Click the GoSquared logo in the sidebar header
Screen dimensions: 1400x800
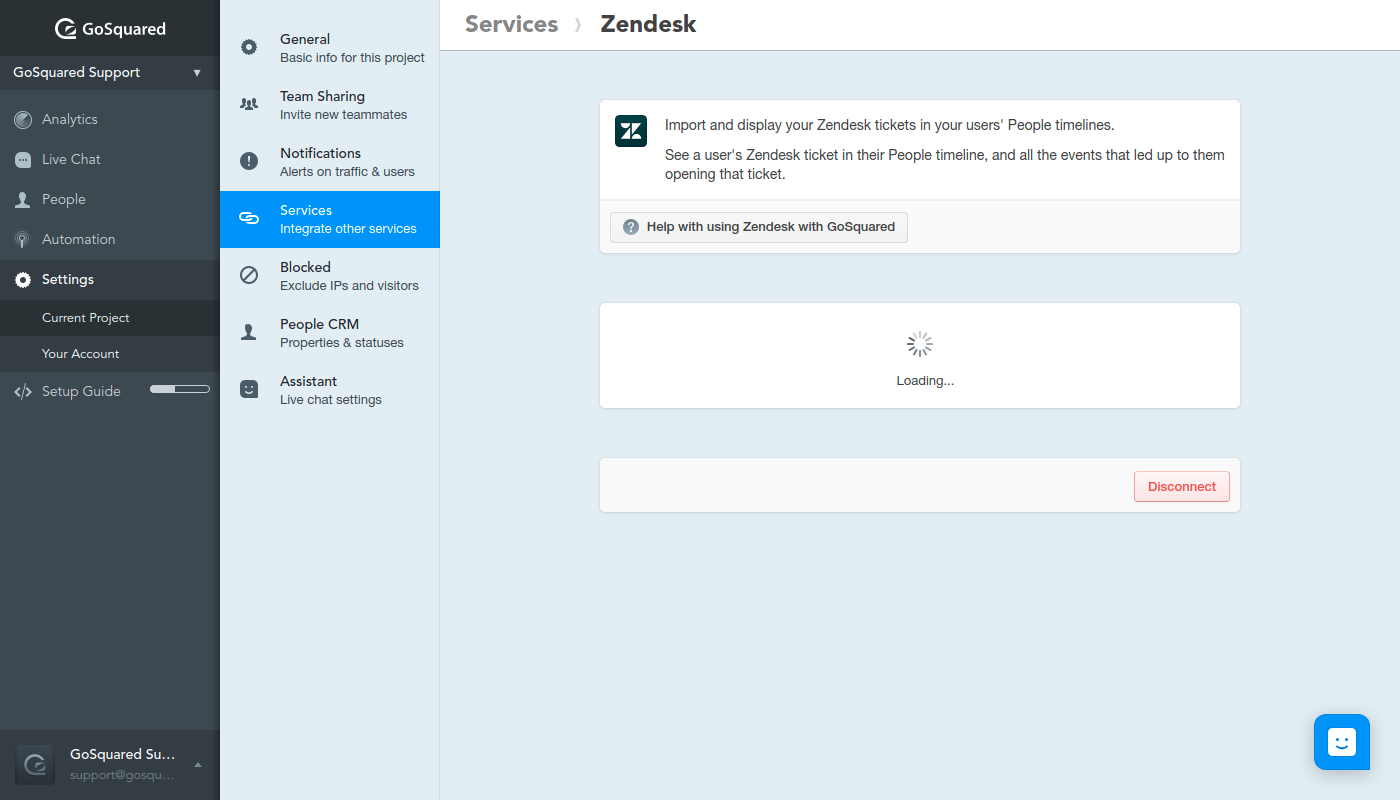110,29
